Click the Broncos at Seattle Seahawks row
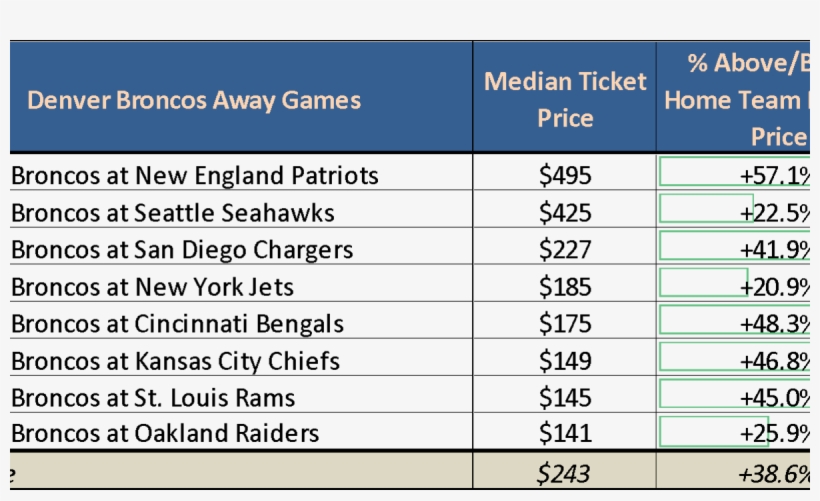 [173, 213]
